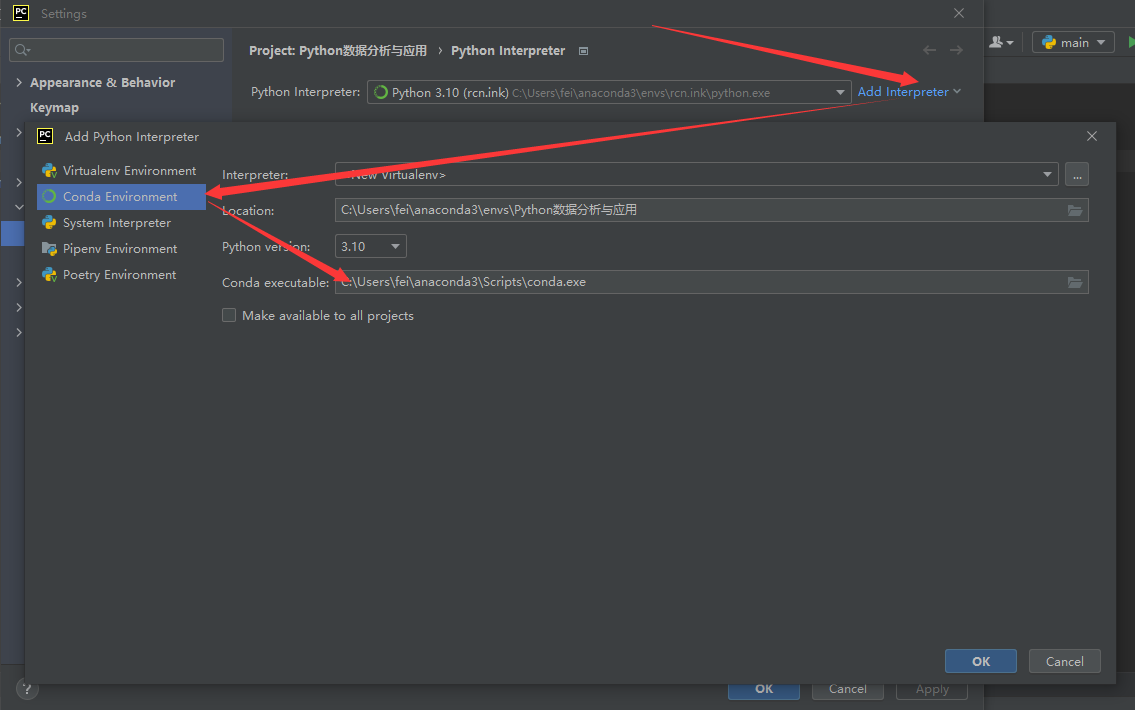The height and width of the screenshot is (710, 1135).
Task: Choose Pipenv Environment option
Action: coord(121,249)
